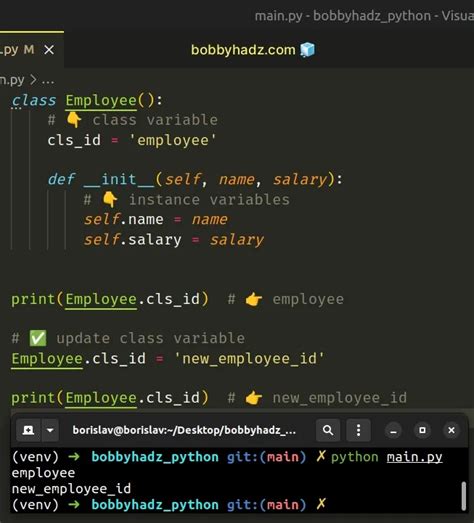Click main.py link in terminal command
Image resolution: width=474 pixels, height=523 pixels.
point(414,457)
